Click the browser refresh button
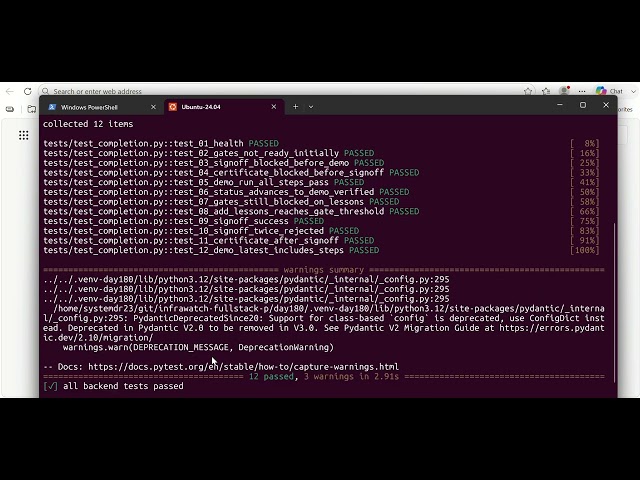Image resolution: width=640 pixels, height=480 pixels. click(27, 91)
